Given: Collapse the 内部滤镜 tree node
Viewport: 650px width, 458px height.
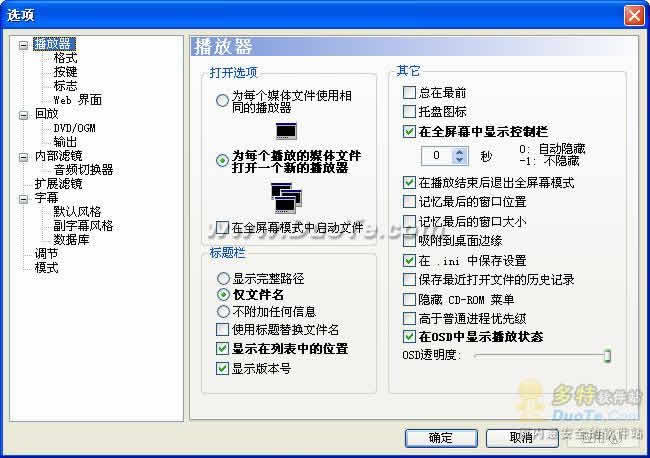Looking at the screenshot, I should (24, 156).
